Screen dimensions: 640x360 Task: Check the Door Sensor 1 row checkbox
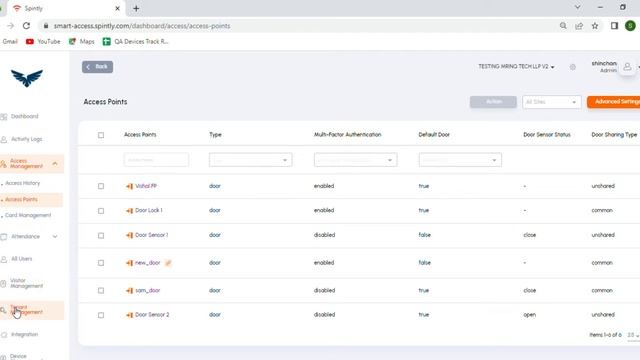[x=101, y=236]
